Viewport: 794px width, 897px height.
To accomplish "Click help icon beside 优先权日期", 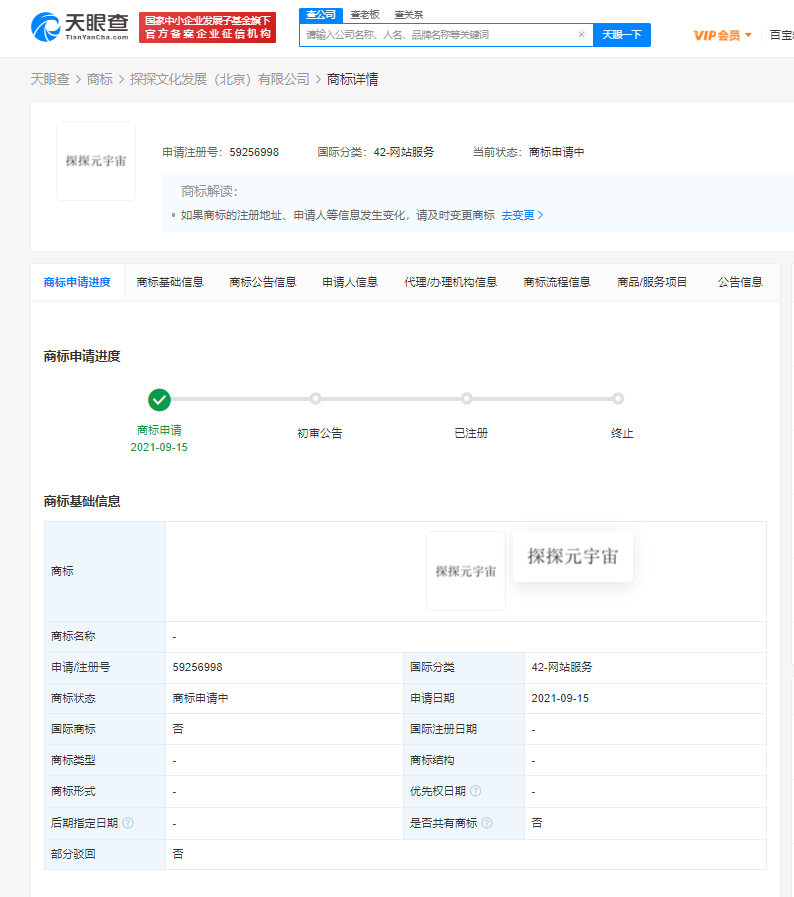I will coord(475,791).
